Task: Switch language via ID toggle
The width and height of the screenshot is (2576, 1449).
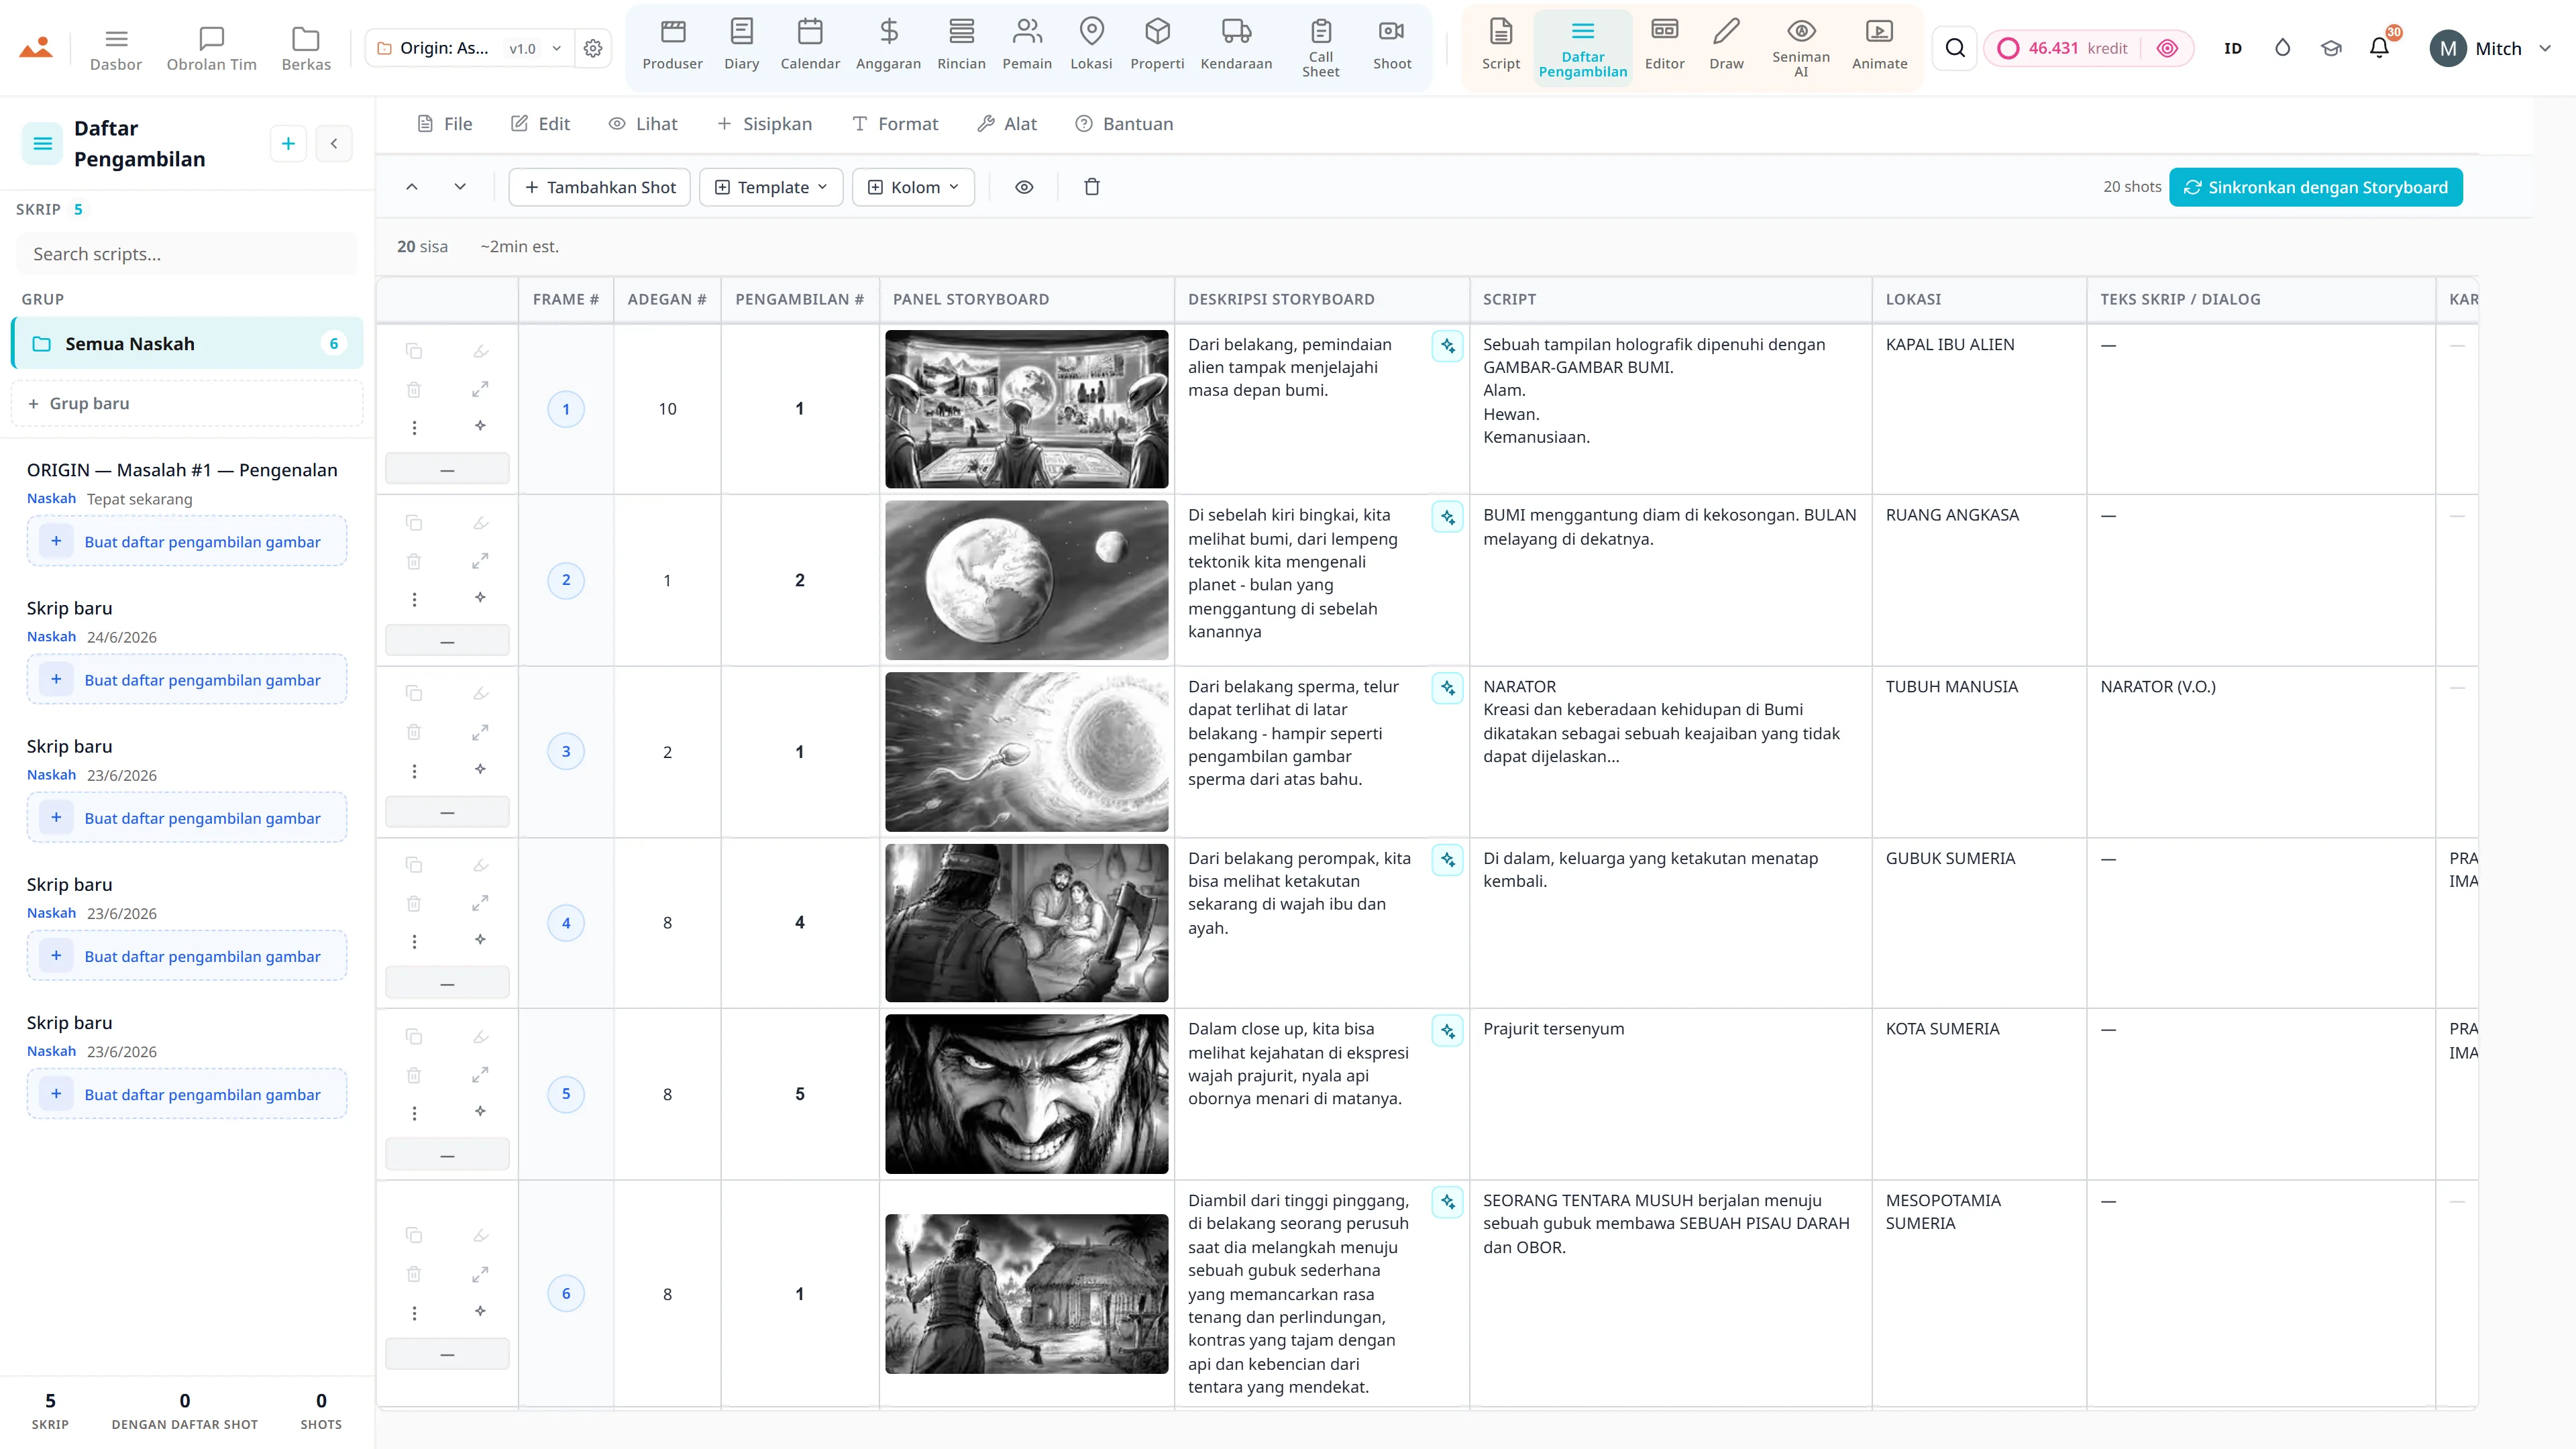Action: 2232,48
